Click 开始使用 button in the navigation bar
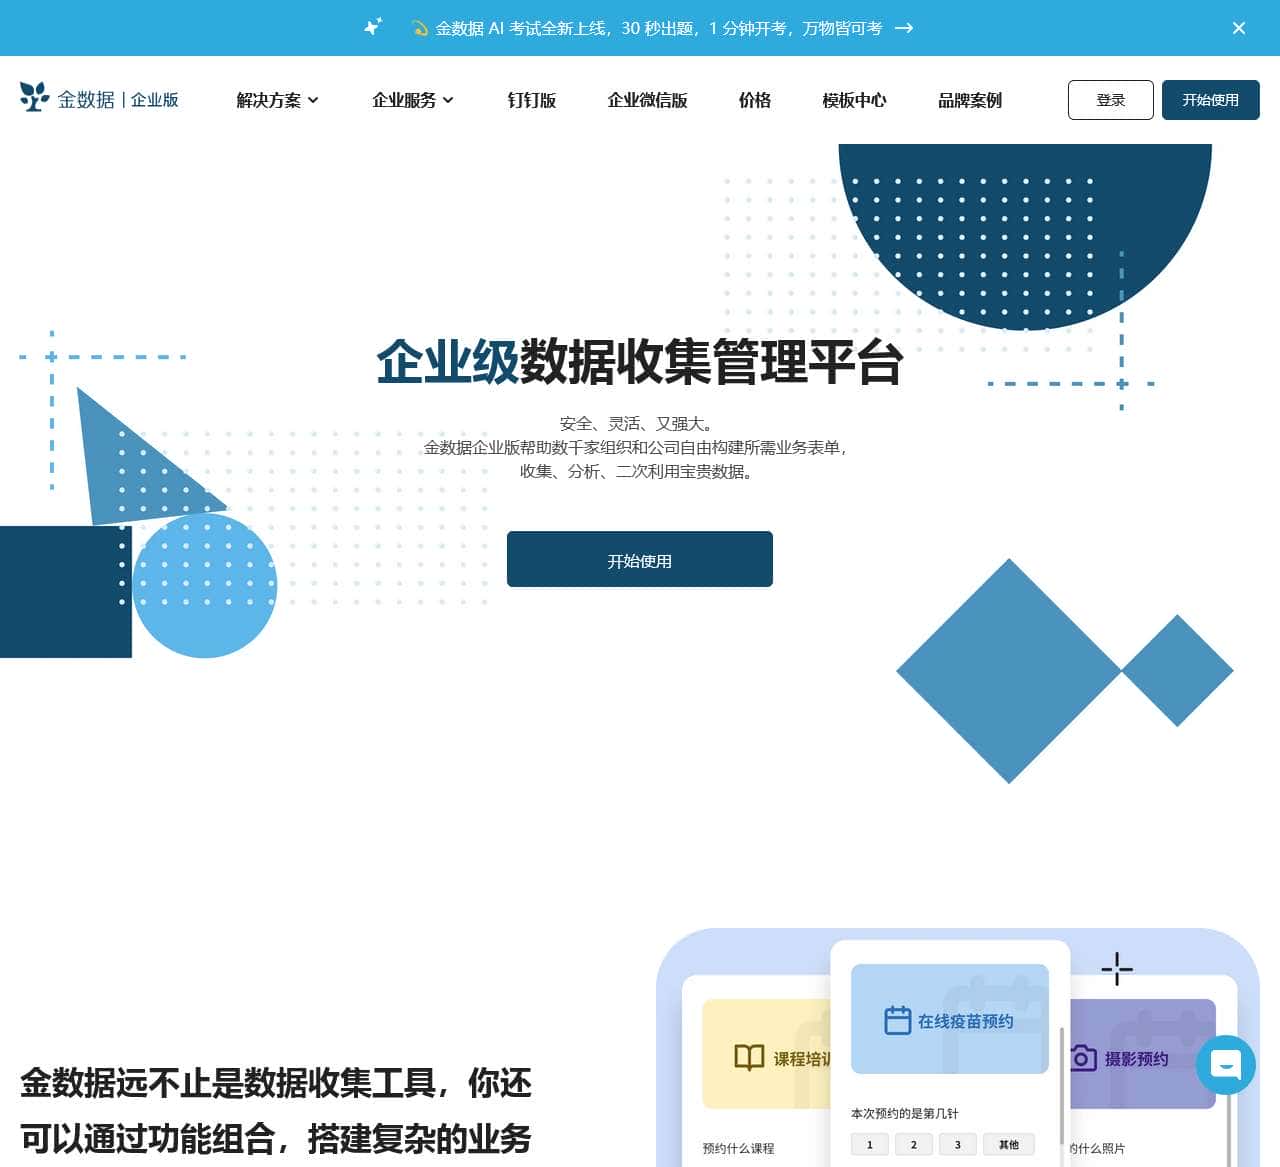The height and width of the screenshot is (1167, 1280). tap(1211, 100)
